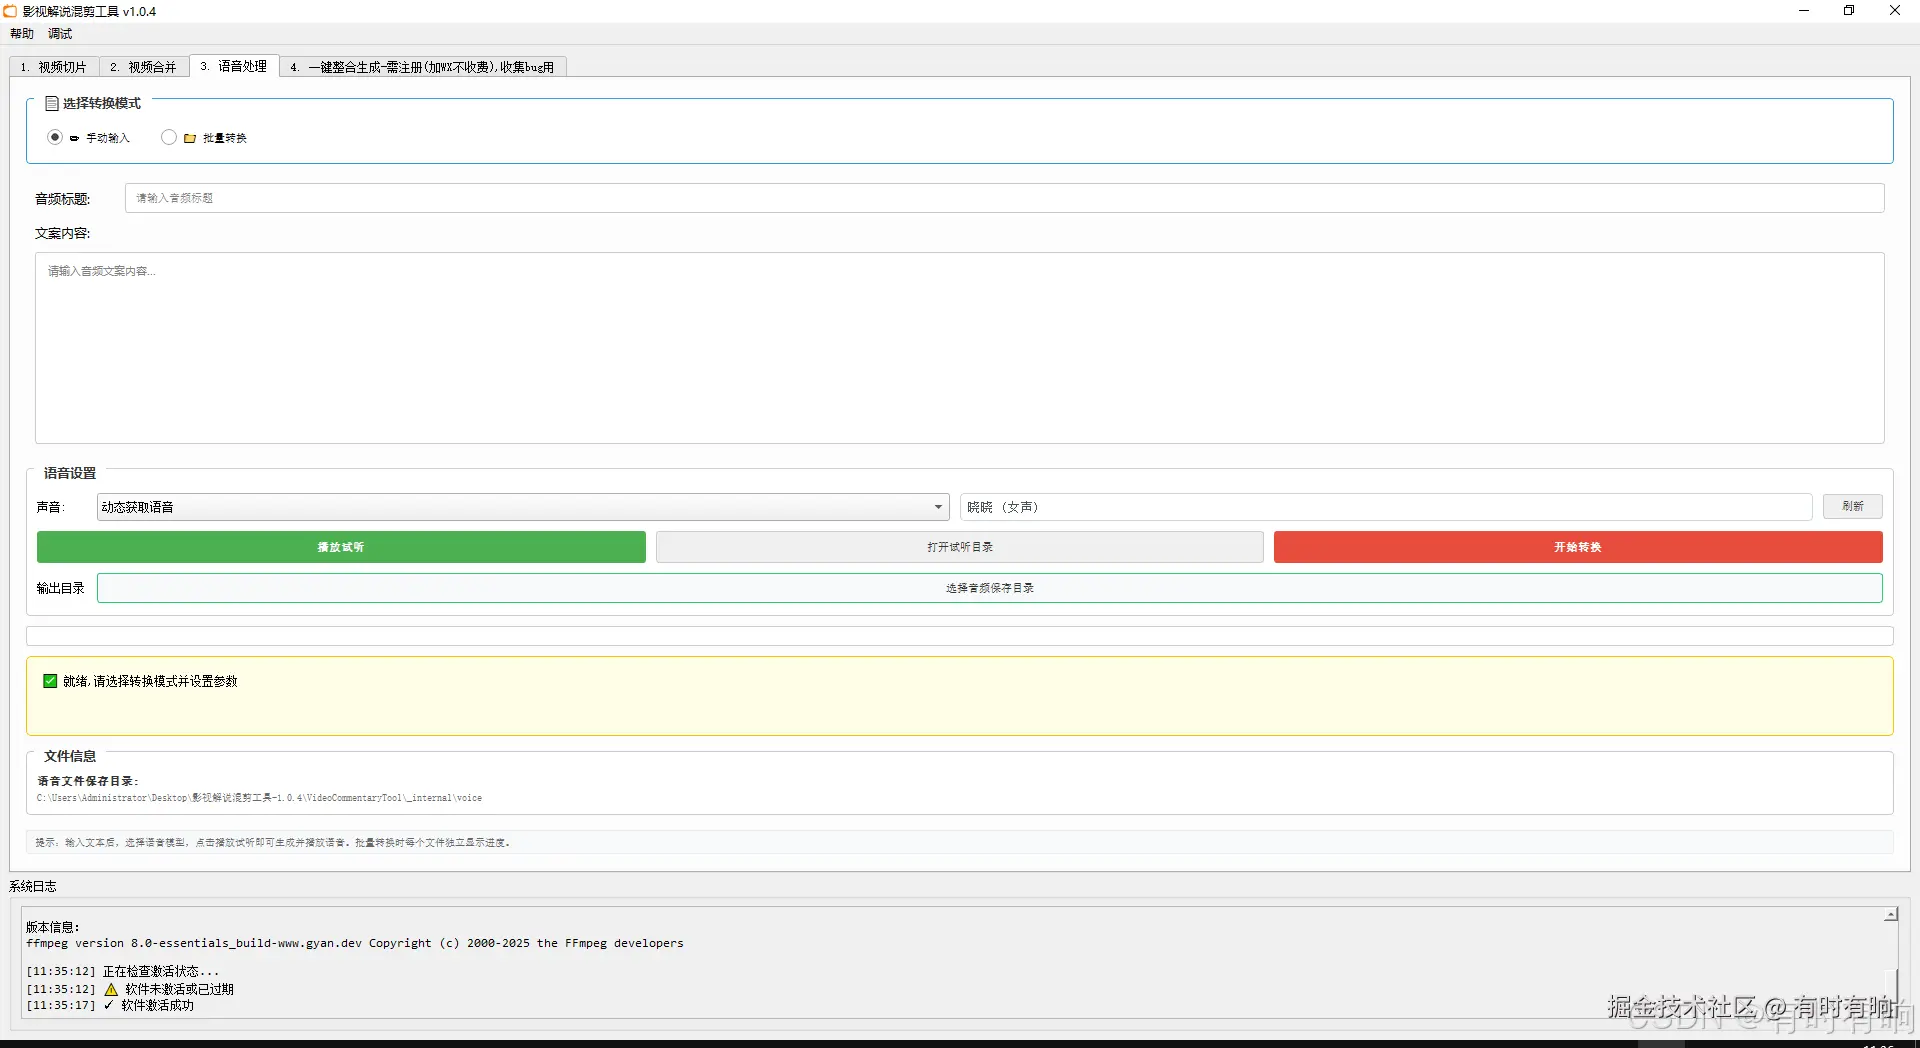
Task: Click the red 开始转换 button
Action: click(x=1578, y=547)
